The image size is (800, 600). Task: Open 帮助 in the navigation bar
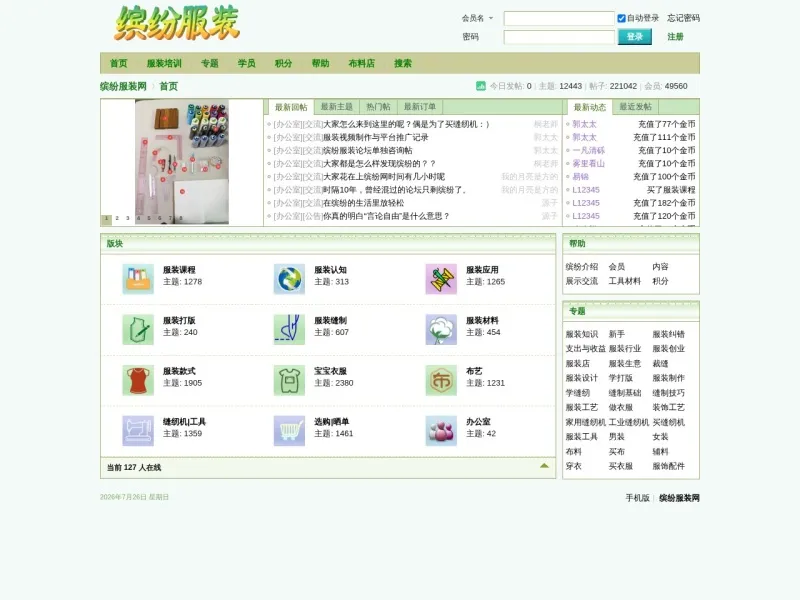[320, 63]
